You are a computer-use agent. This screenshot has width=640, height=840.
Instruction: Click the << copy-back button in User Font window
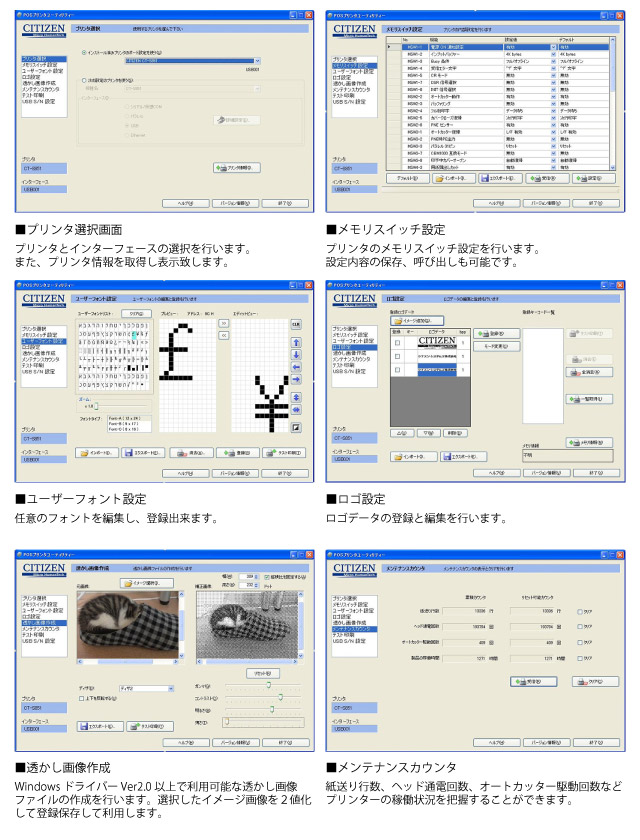pyautogui.click(x=224, y=335)
